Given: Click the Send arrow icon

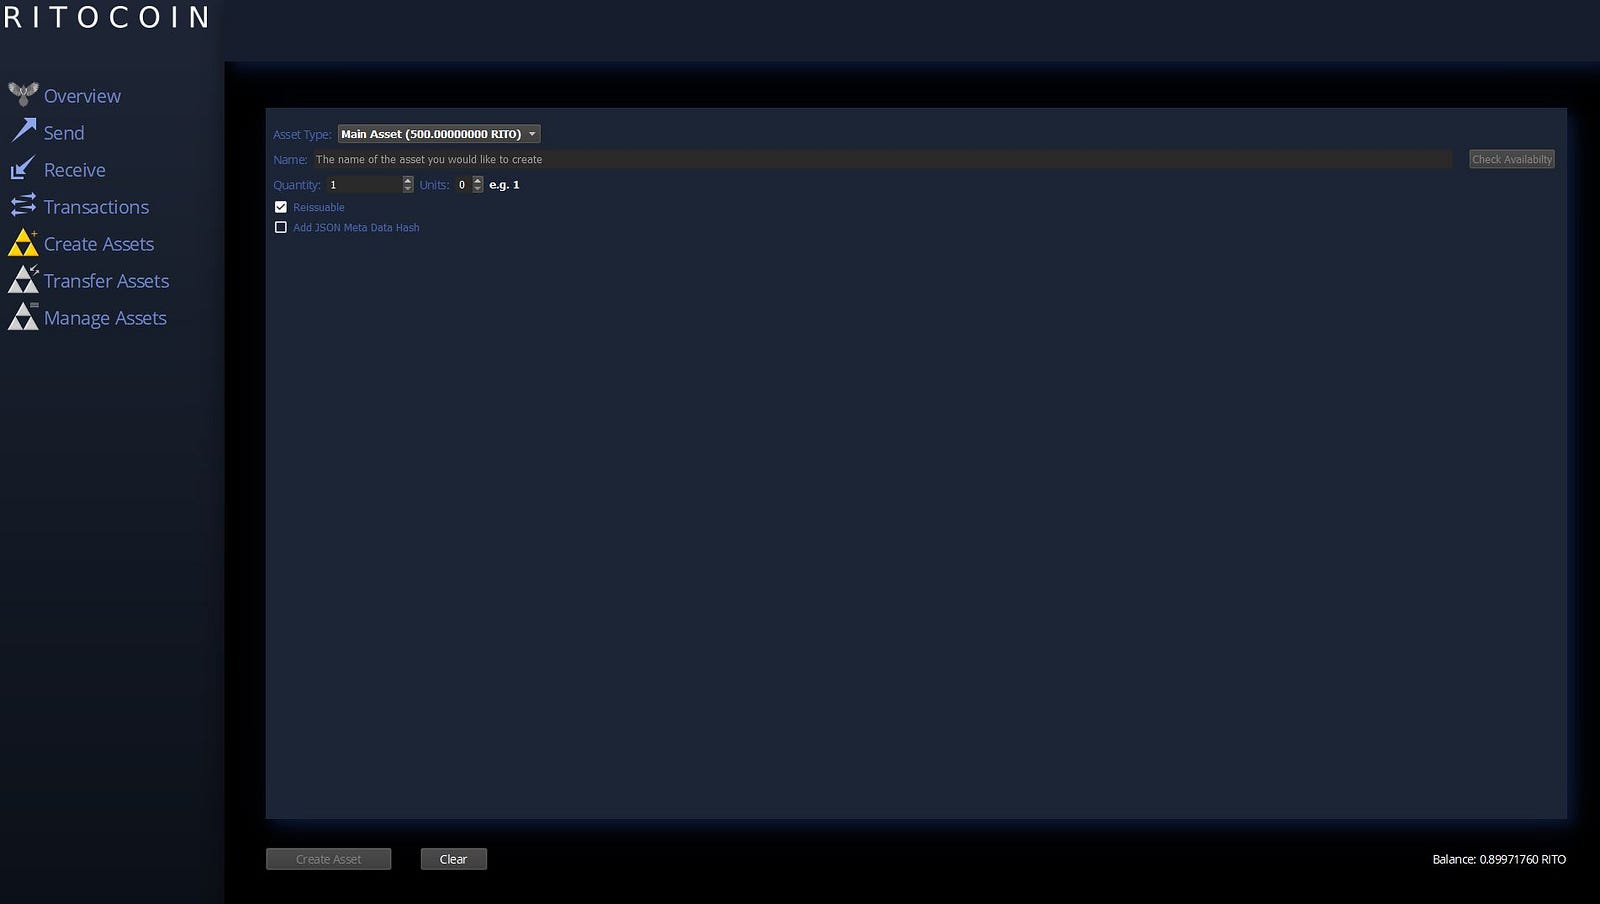Looking at the screenshot, I should coord(23,131).
